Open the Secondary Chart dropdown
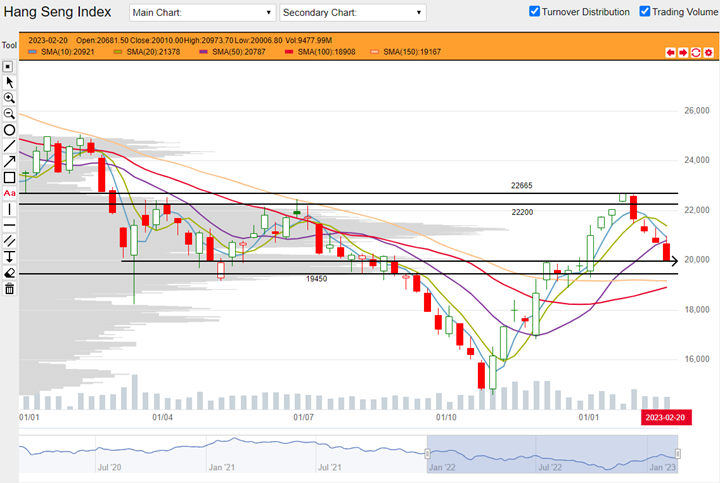This screenshot has height=483, width=720. pos(353,12)
